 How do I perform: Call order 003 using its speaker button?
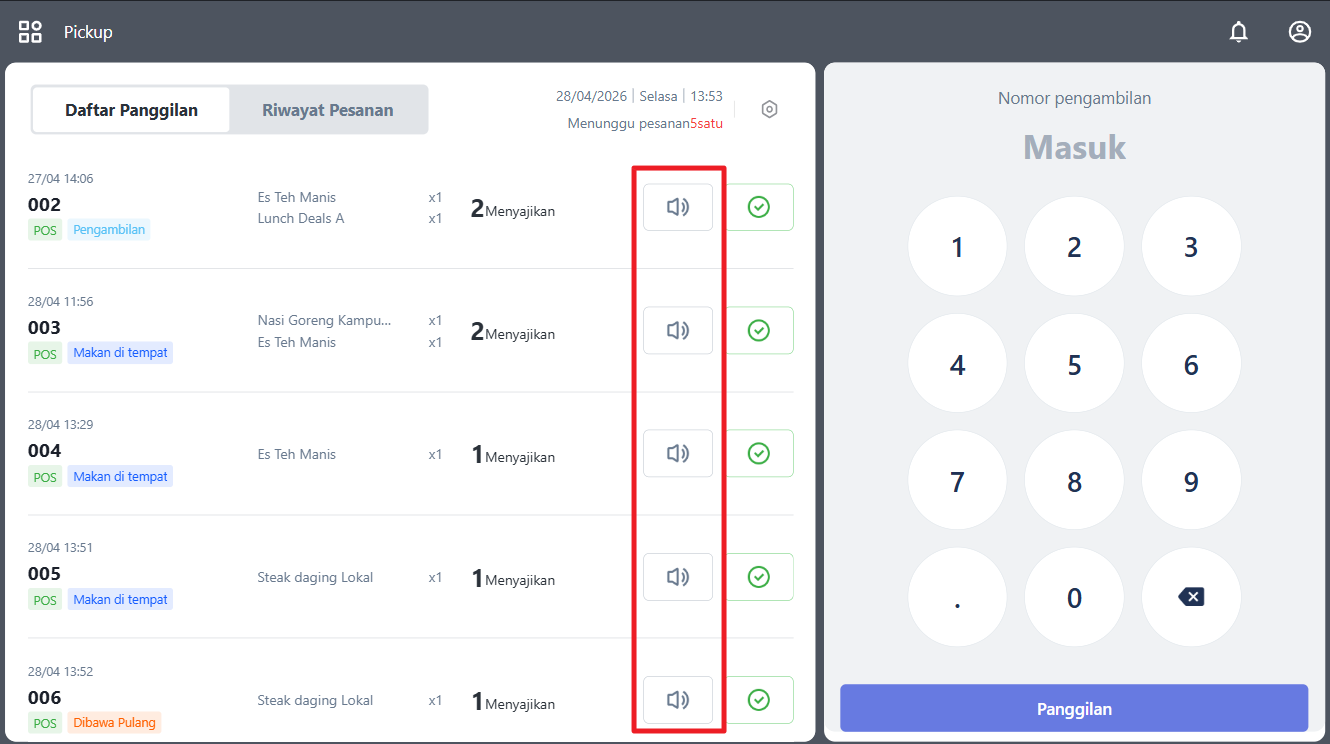click(678, 330)
